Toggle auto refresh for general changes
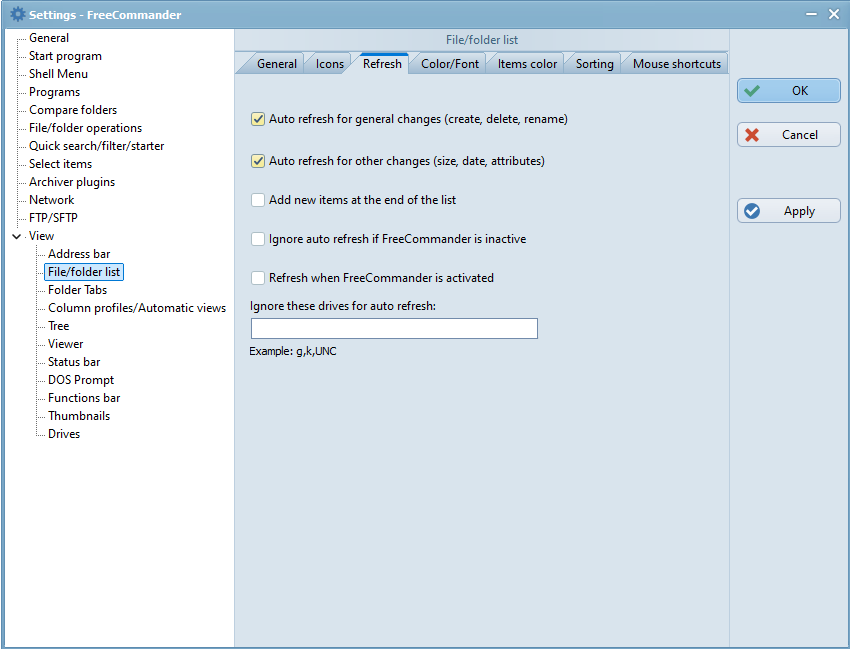This screenshot has height=649, width=850. click(x=258, y=119)
